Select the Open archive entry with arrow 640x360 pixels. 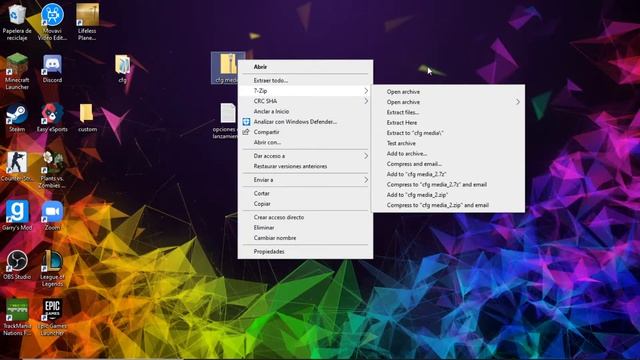pos(448,102)
